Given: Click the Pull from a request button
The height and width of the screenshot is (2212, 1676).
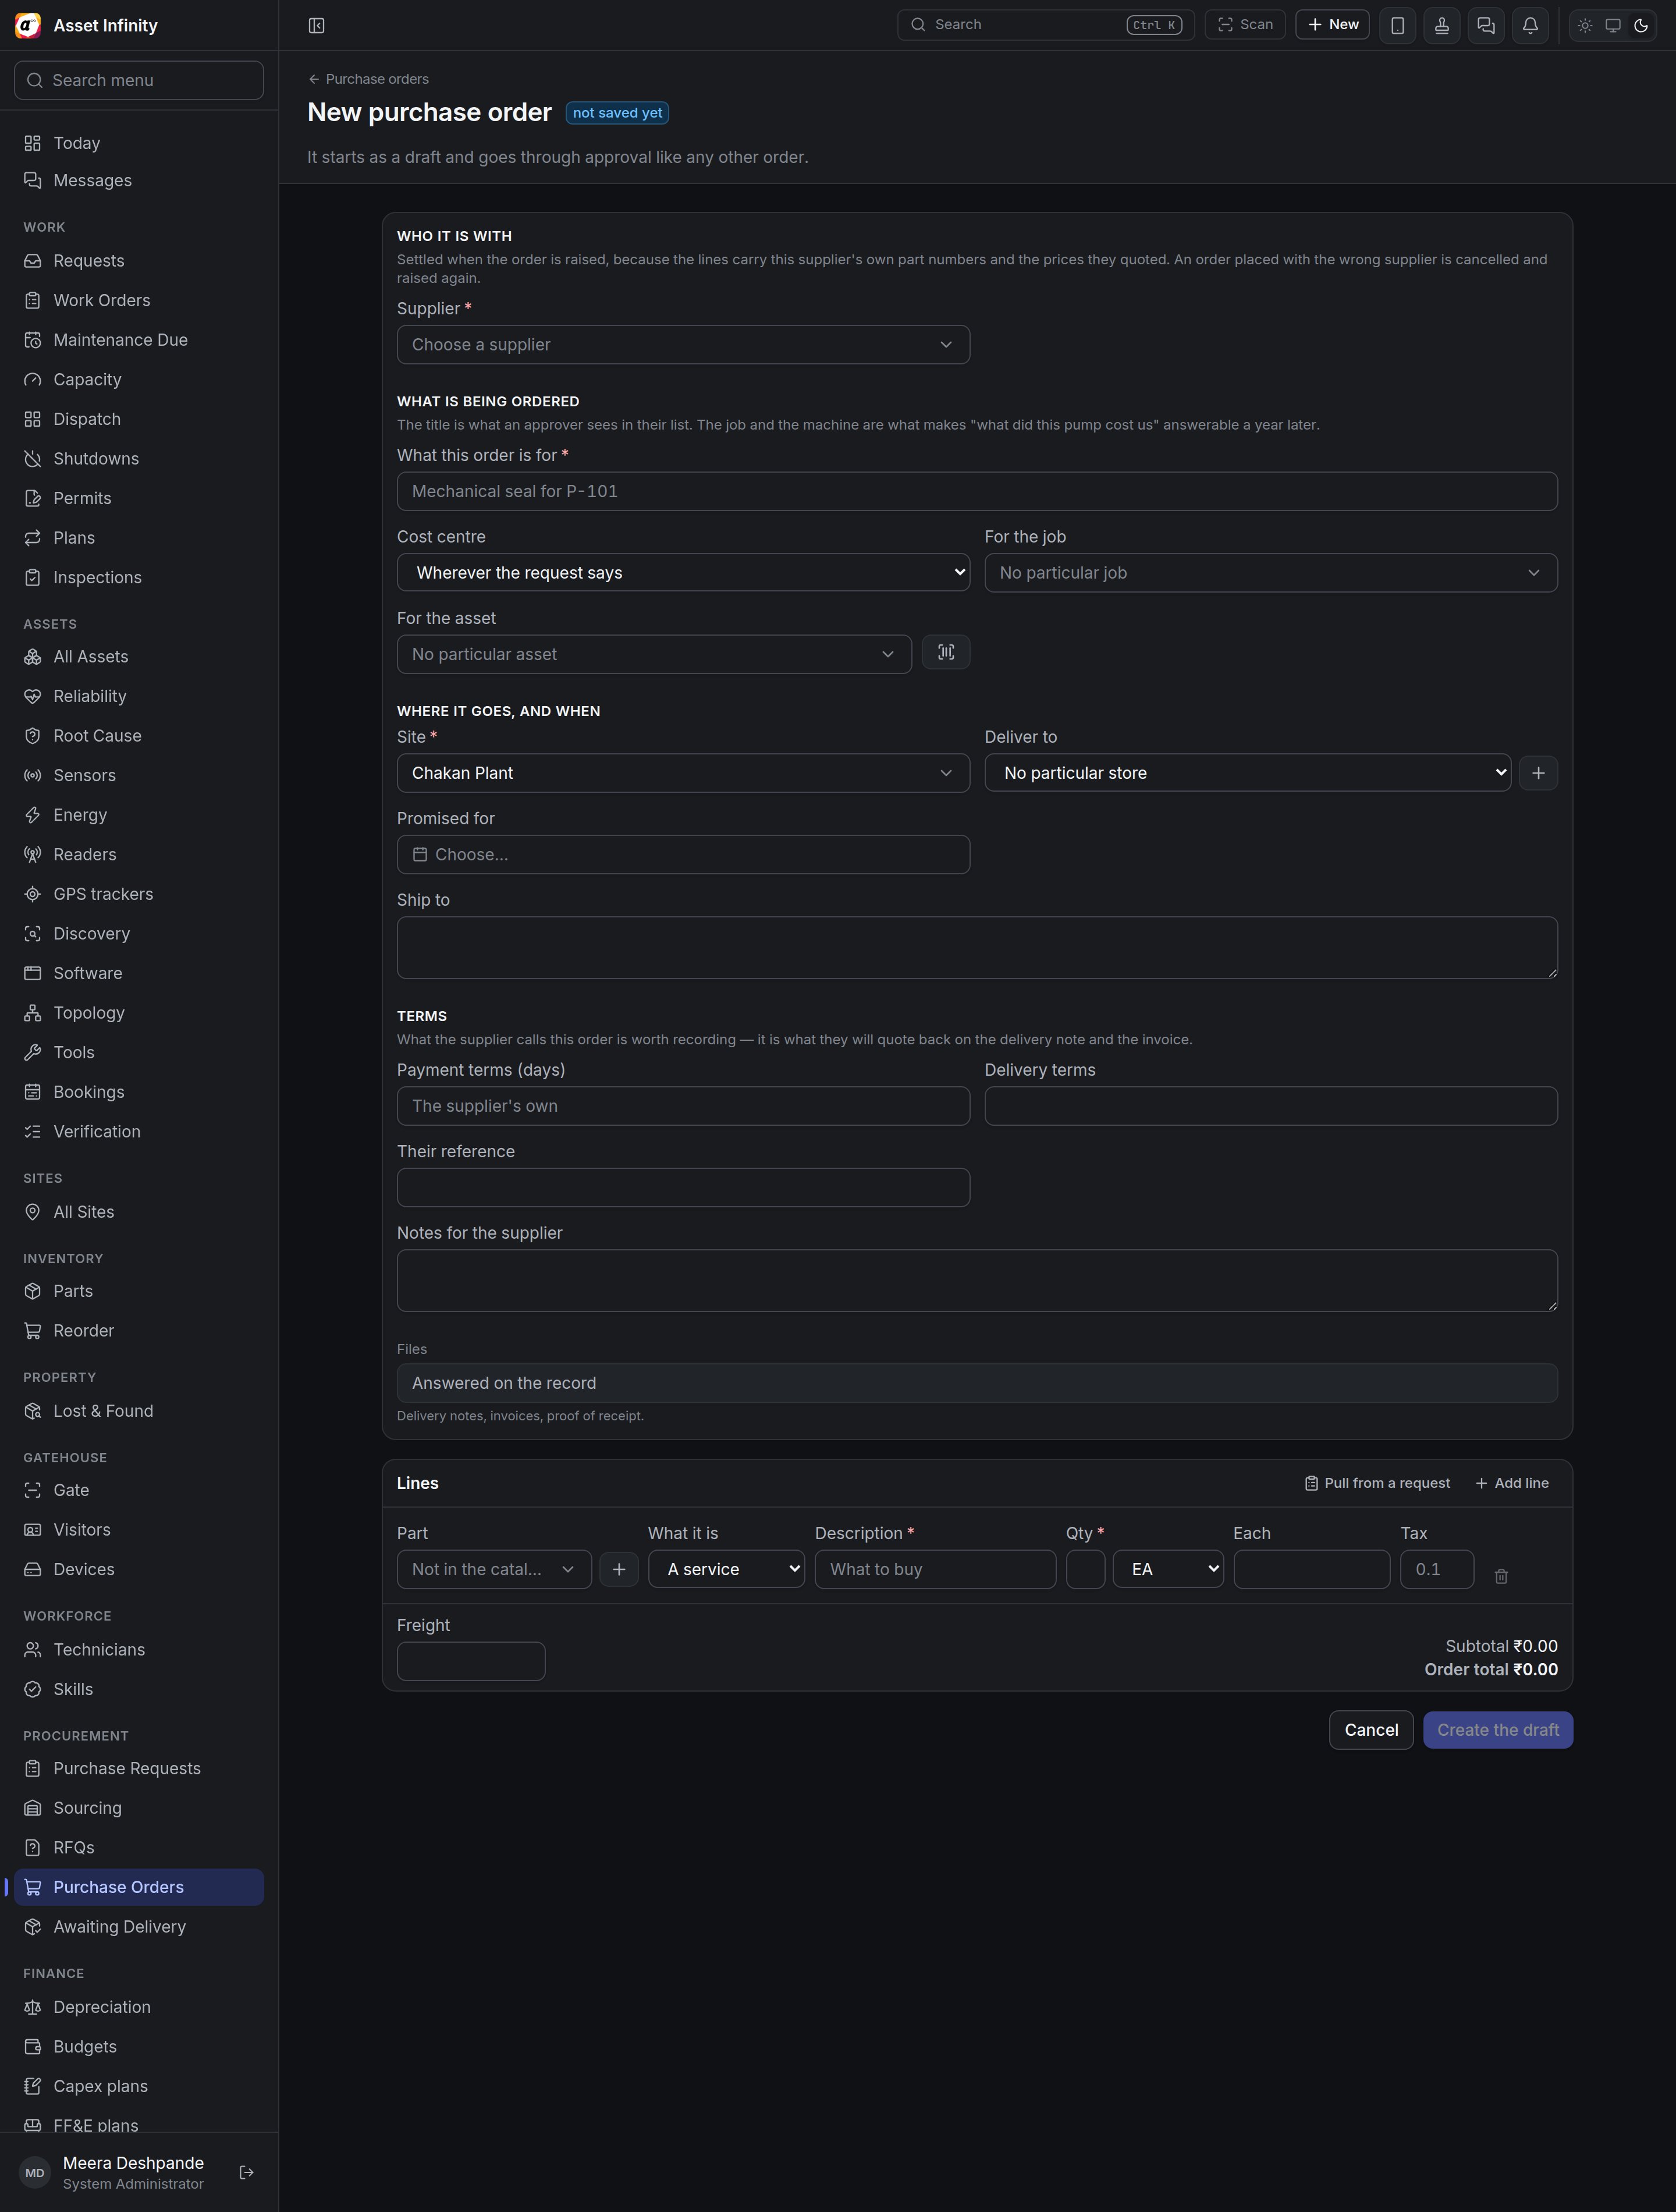Looking at the screenshot, I should click(1377, 1483).
